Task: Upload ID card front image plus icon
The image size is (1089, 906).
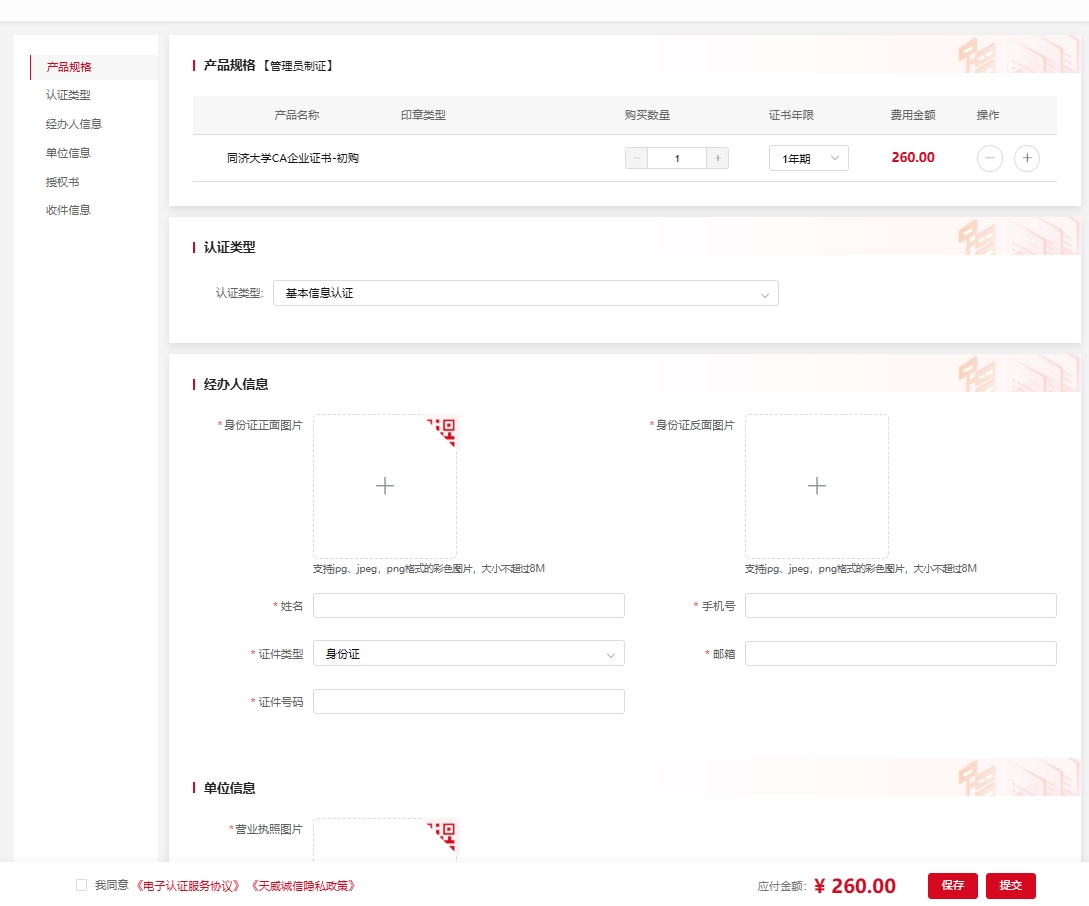Action: pos(385,486)
